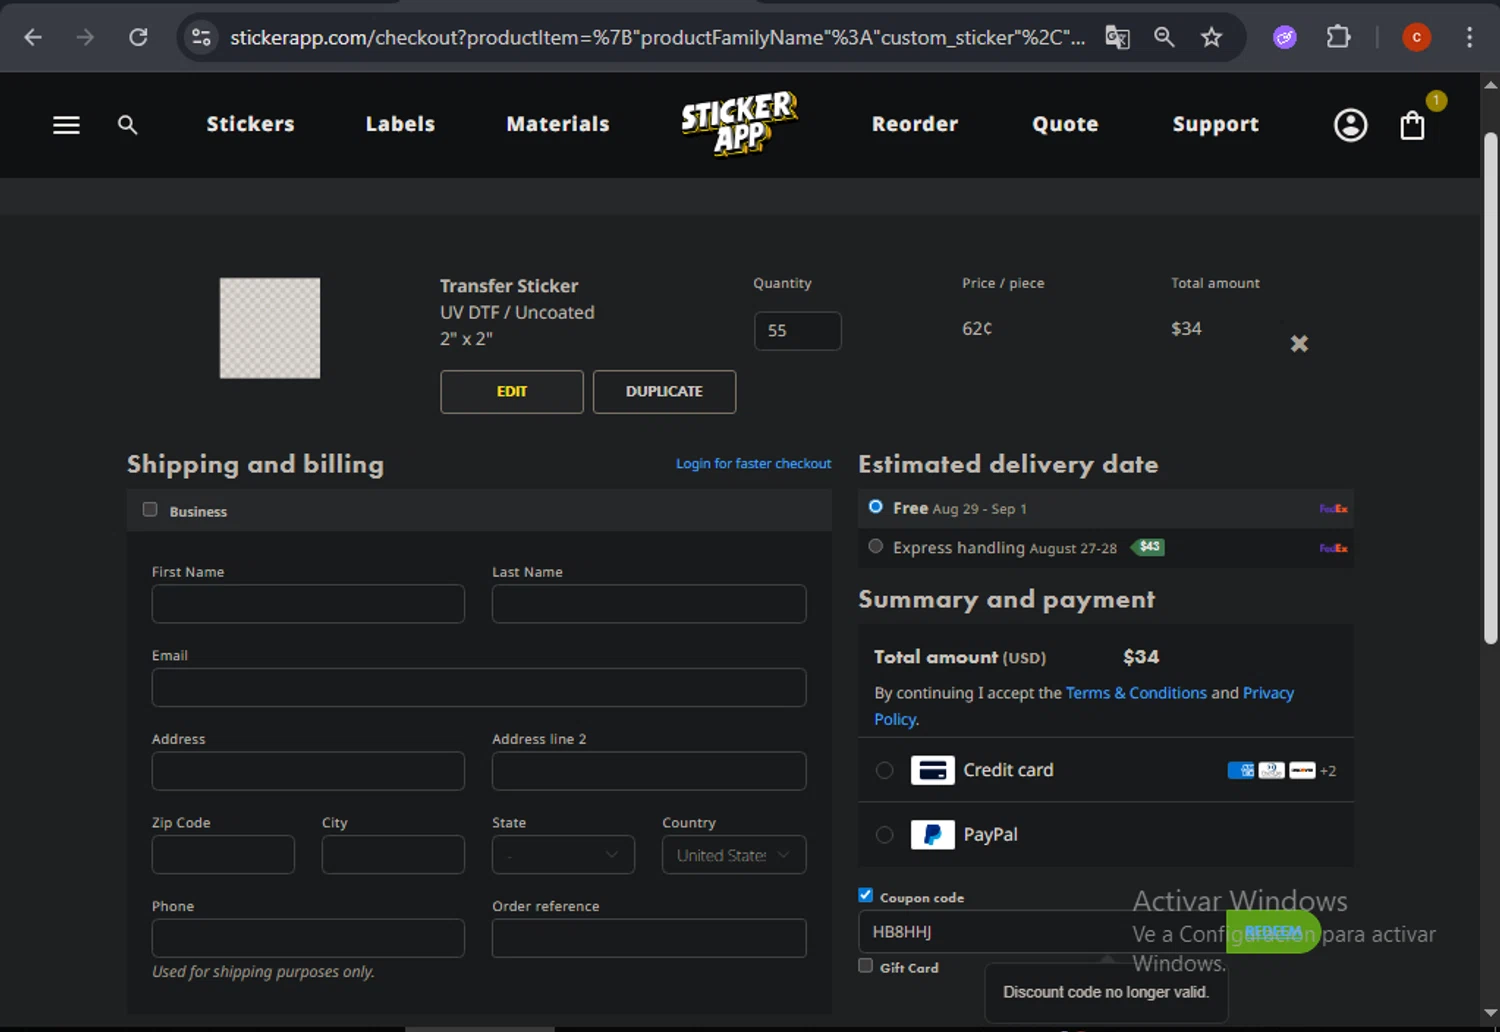
Task: Click the site search magnifier icon
Action: (x=127, y=125)
